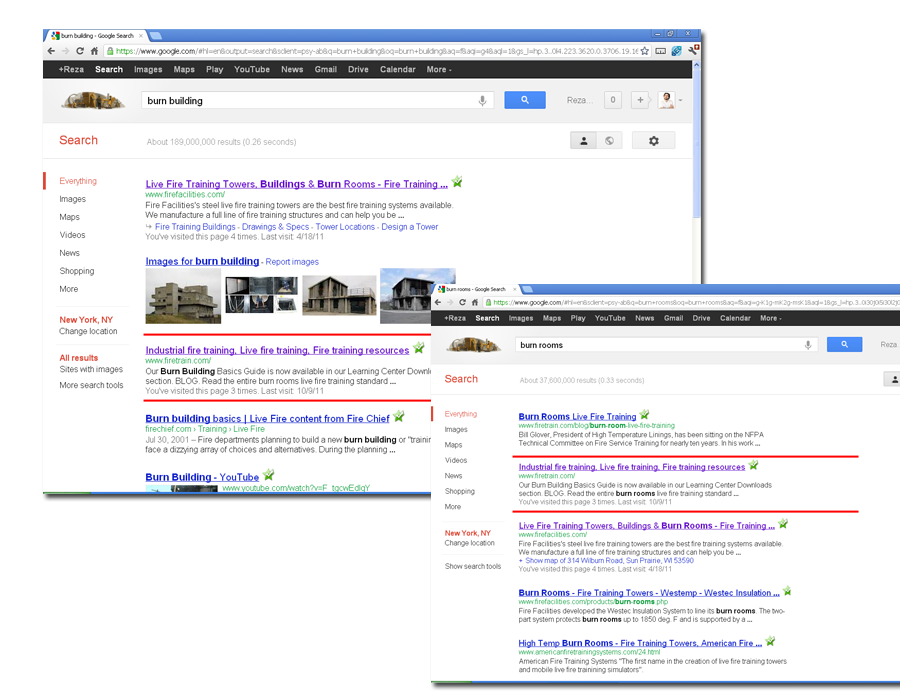Click Back arrow in burn rooms window
The image size is (900, 700).
click(x=438, y=302)
